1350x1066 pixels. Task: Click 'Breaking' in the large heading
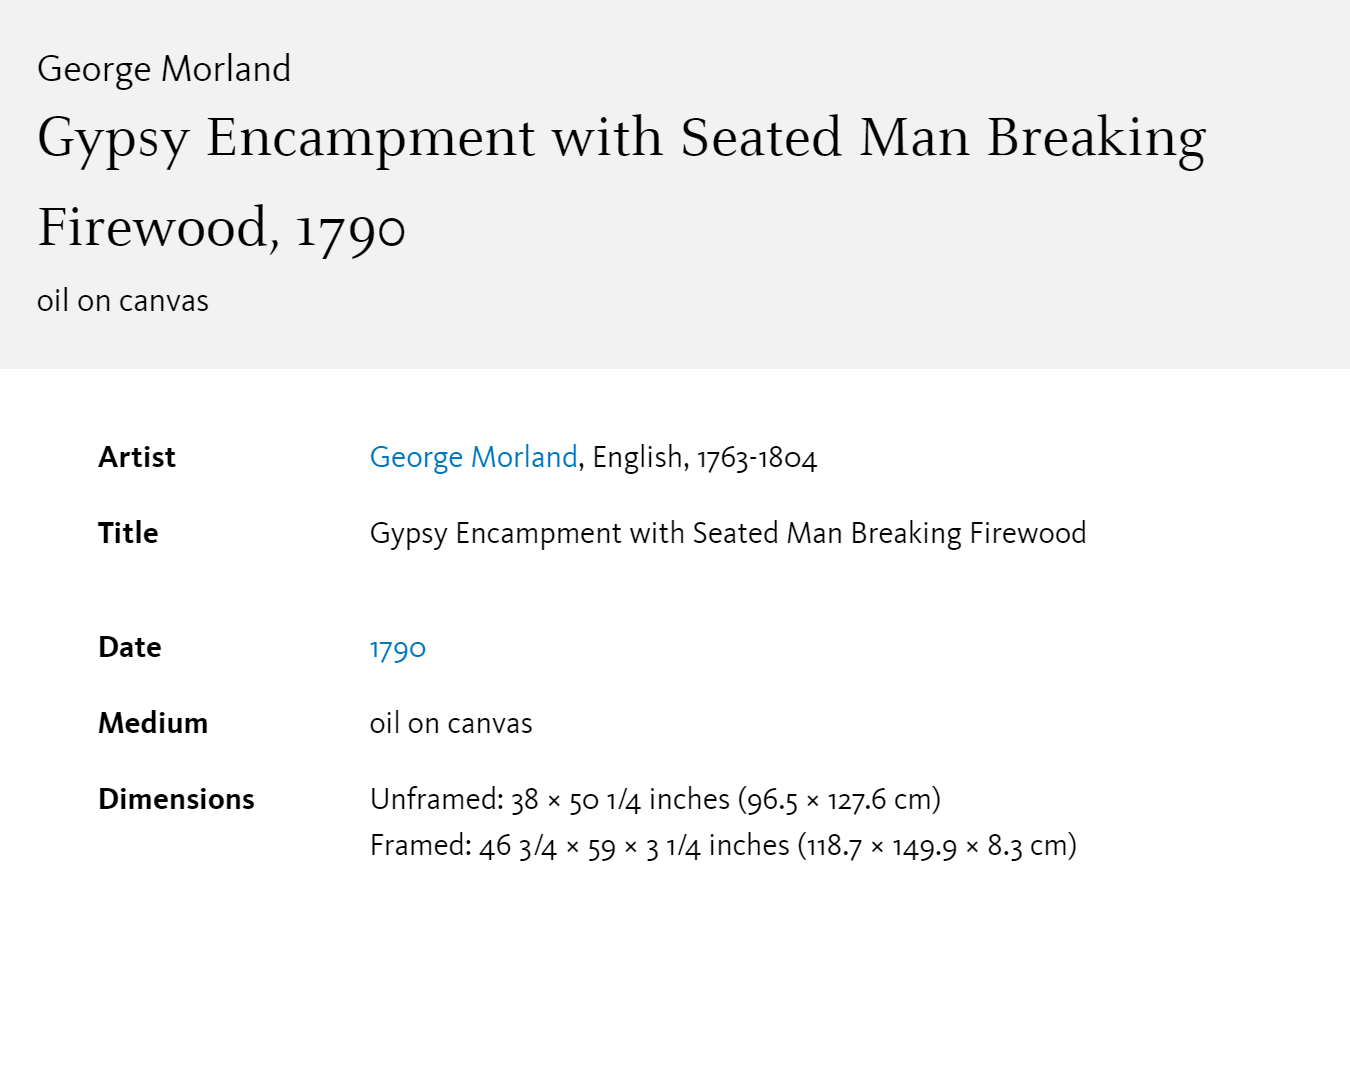(x=1097, y=140)
